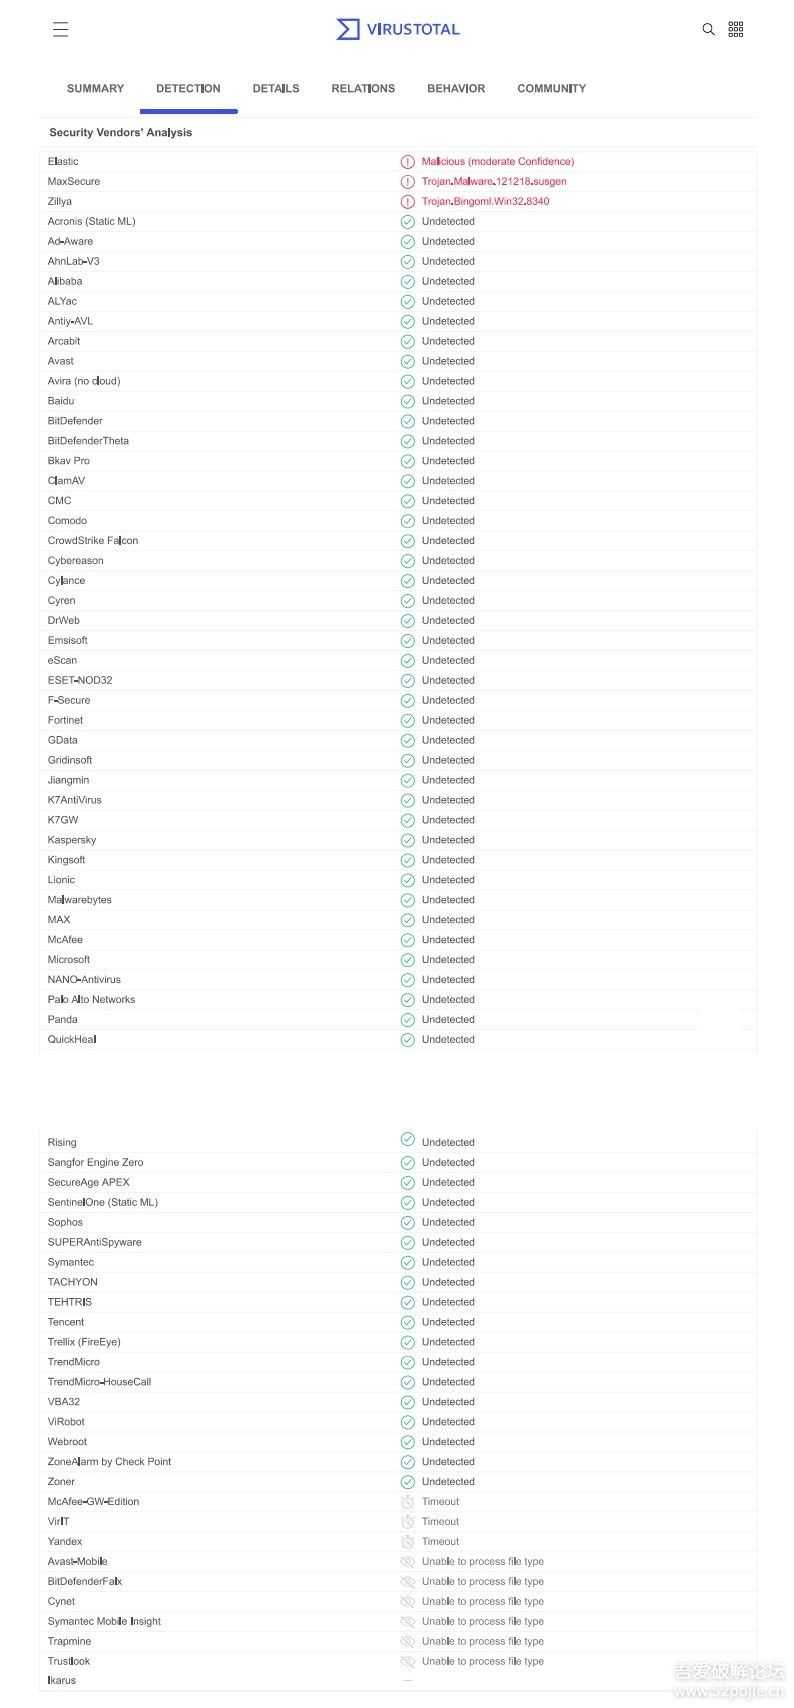Open the Community tab
The image size is (794, 1708).
(551, 89)
